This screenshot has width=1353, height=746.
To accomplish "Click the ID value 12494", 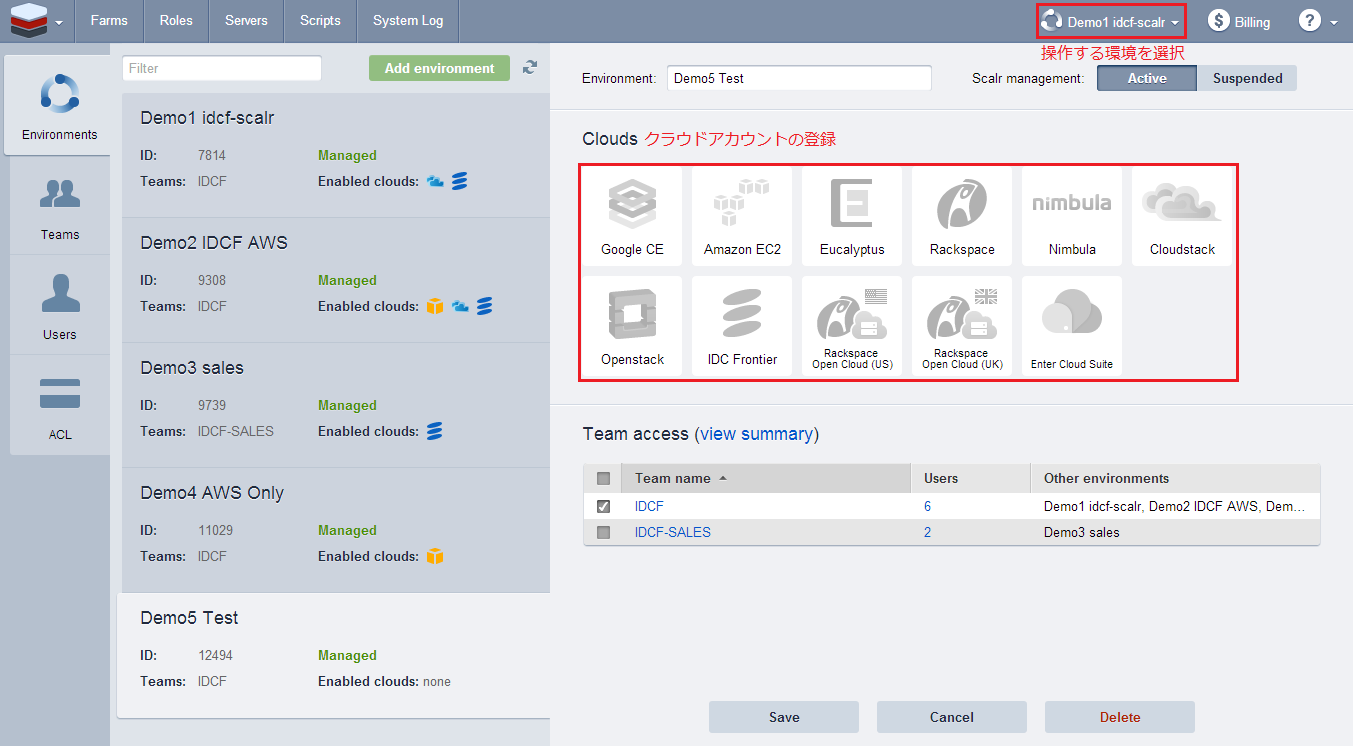I will [215, 656].
